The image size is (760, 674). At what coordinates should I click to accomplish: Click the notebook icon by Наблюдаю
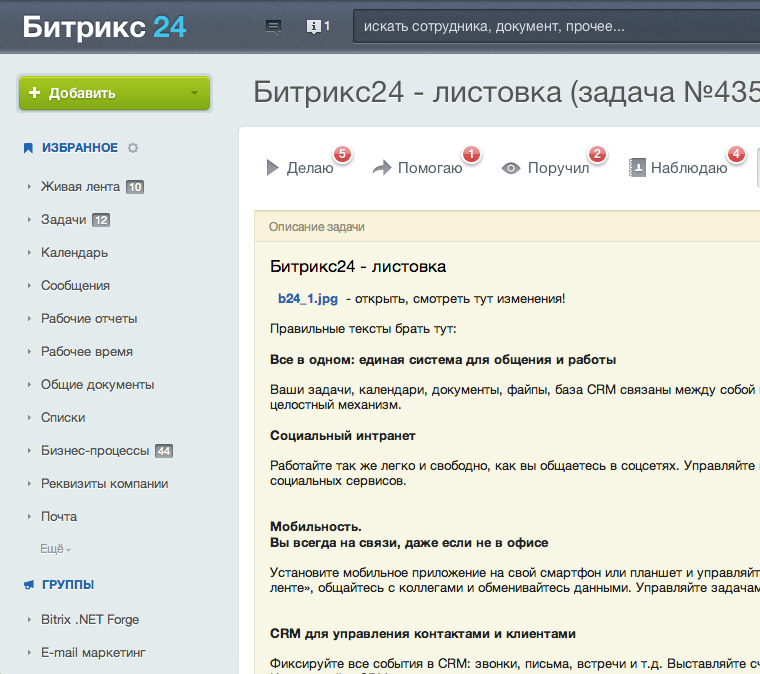[637, 168]
